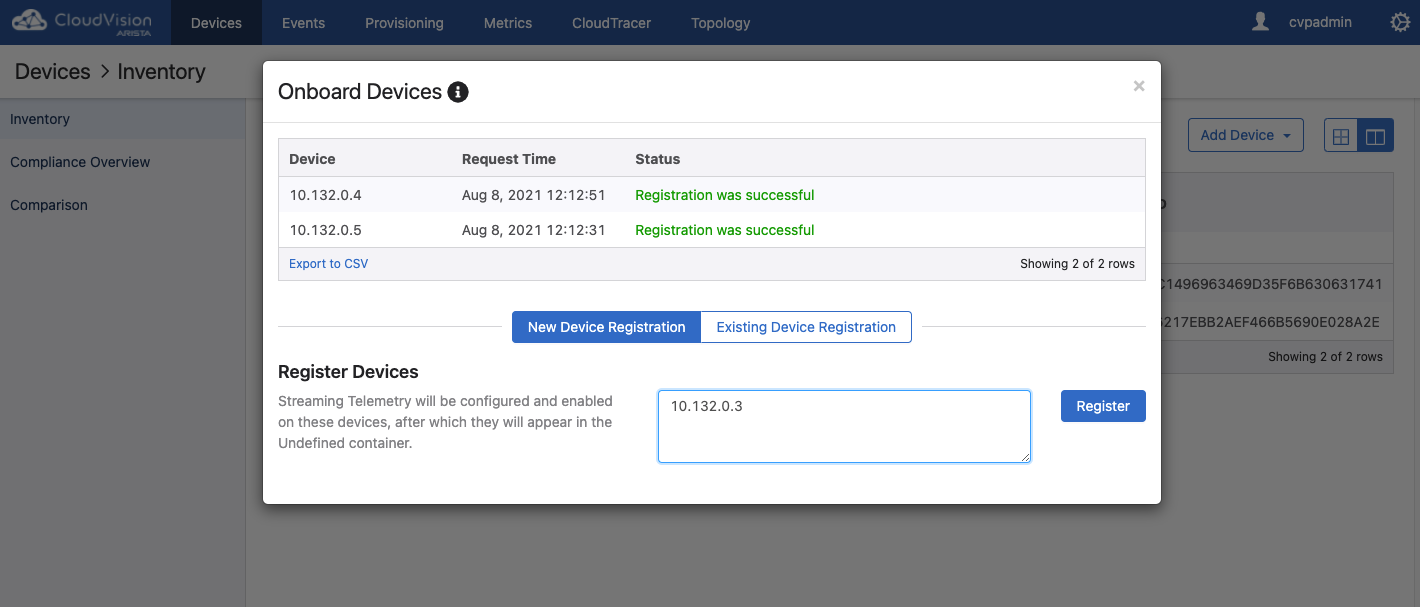Switch to grid layout view icon

(1341, 136)
